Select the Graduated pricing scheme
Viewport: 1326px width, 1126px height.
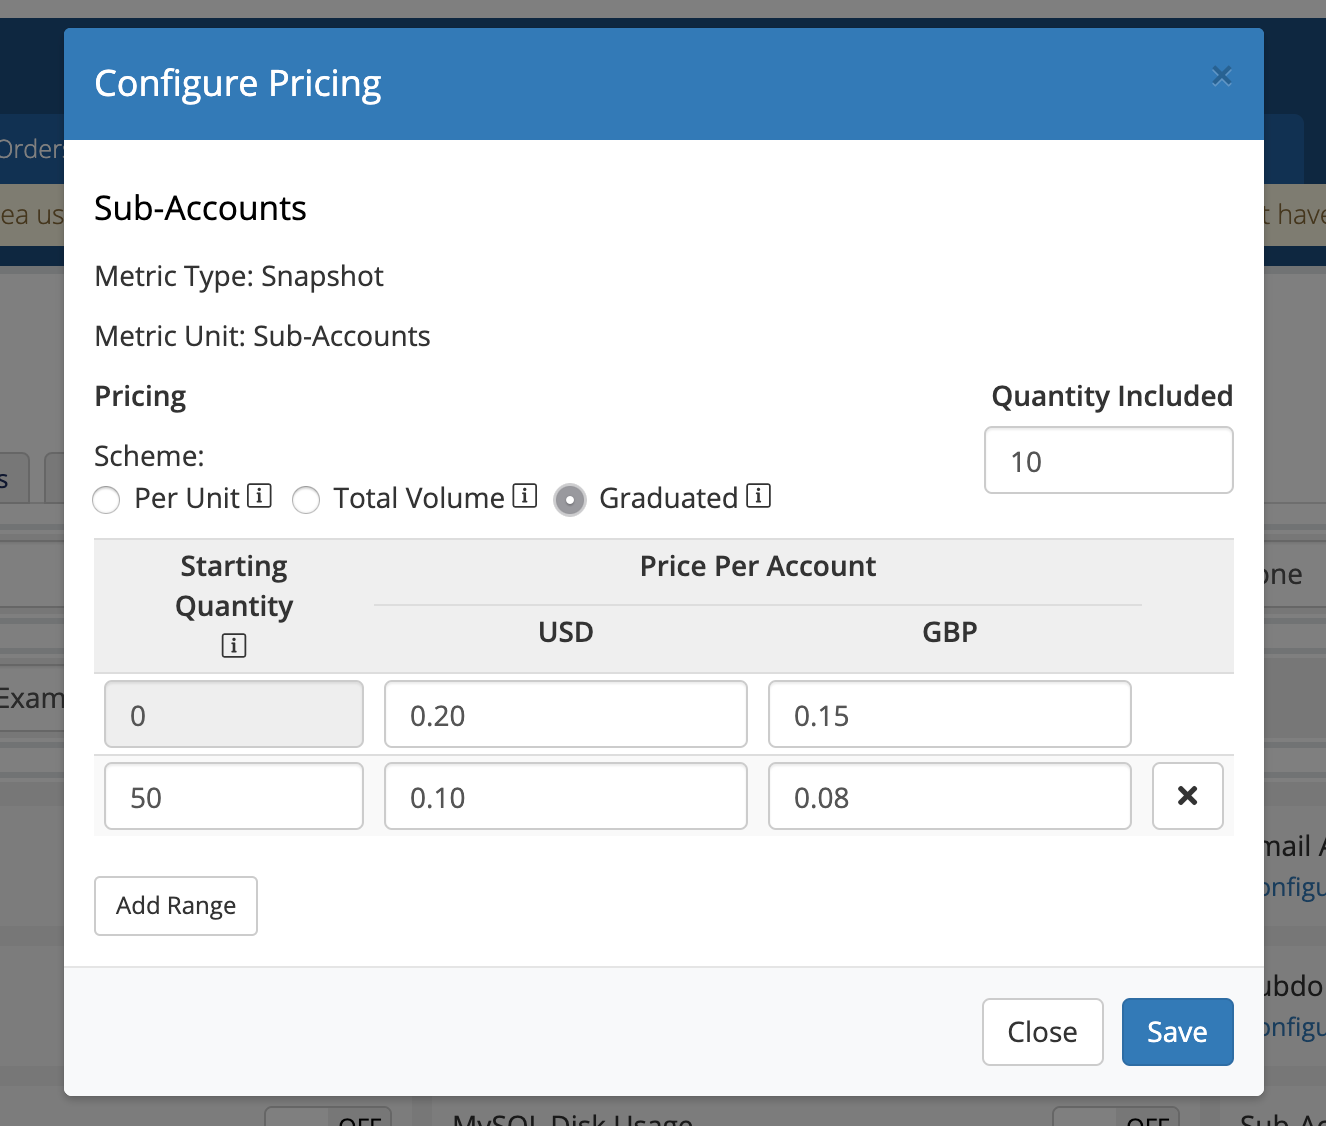pos(570,499)
